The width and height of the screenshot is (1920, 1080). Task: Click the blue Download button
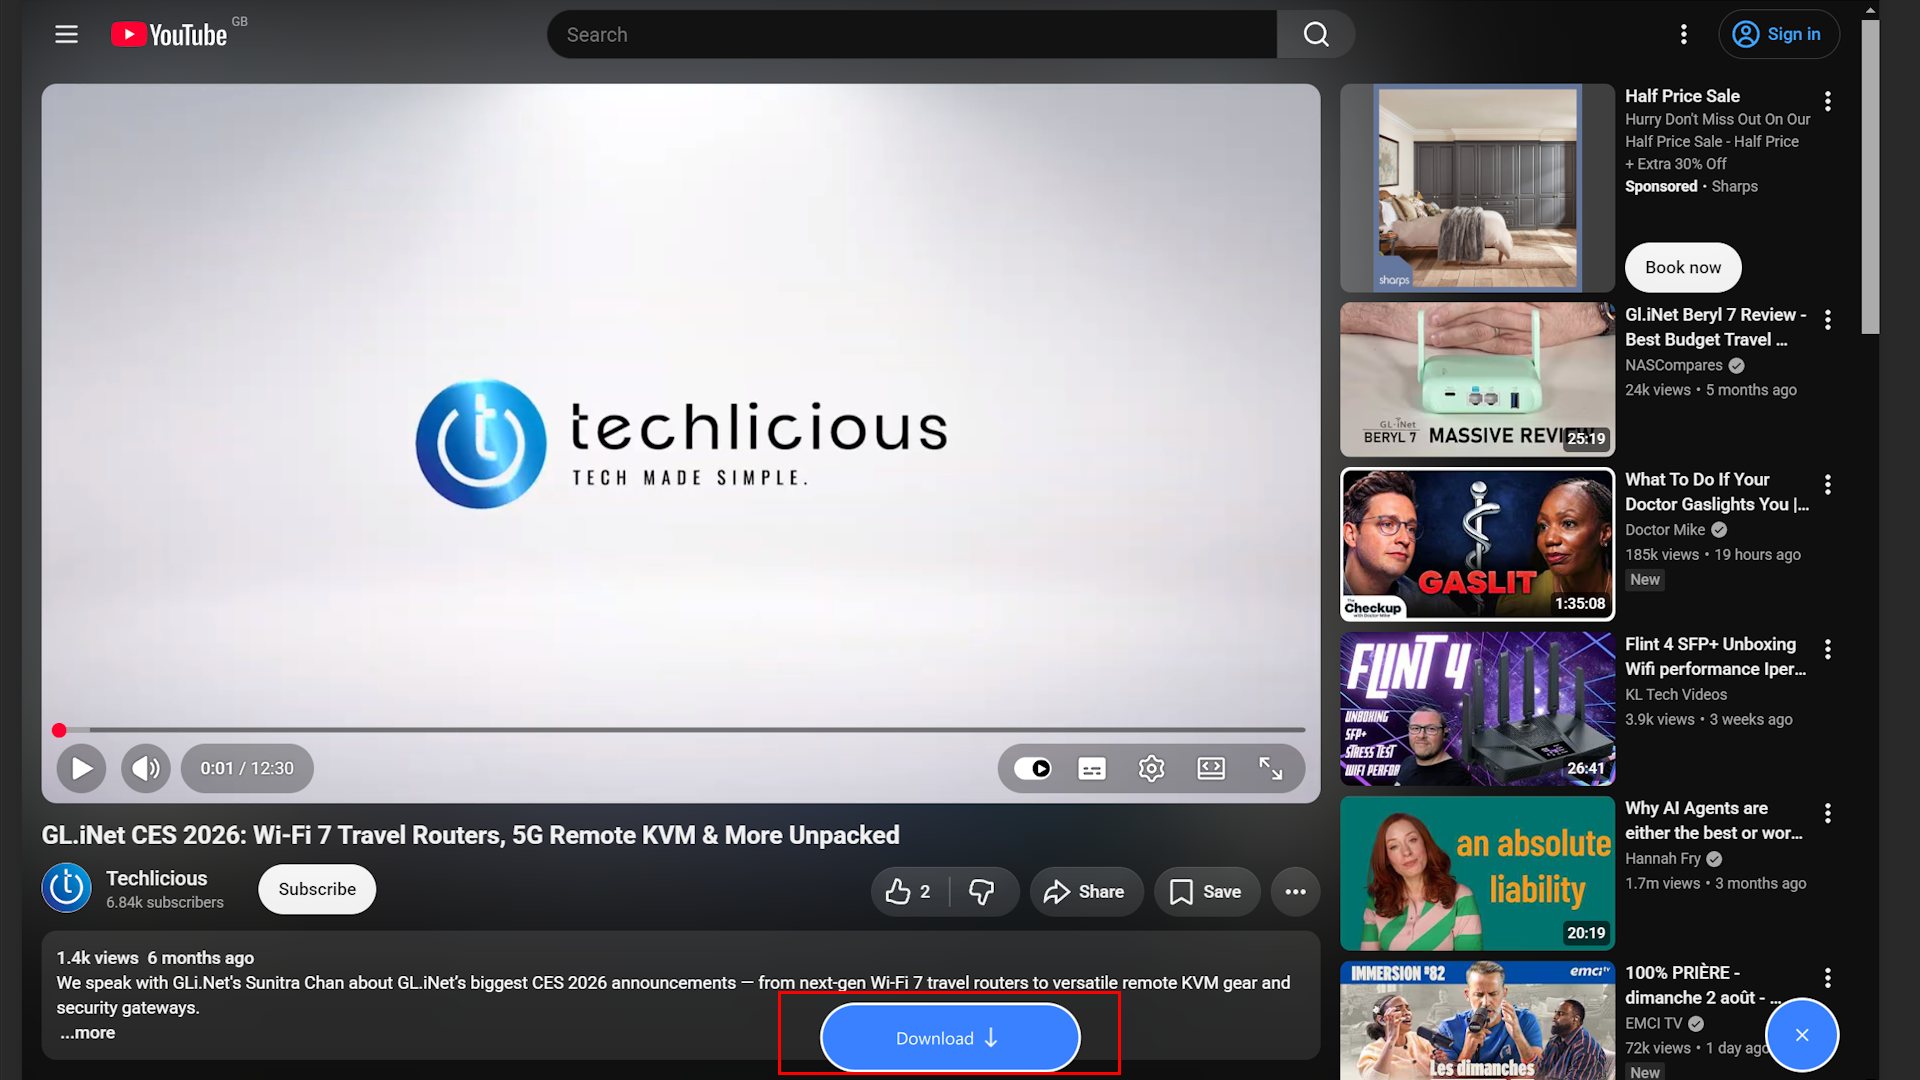[x=950, y=1038]
